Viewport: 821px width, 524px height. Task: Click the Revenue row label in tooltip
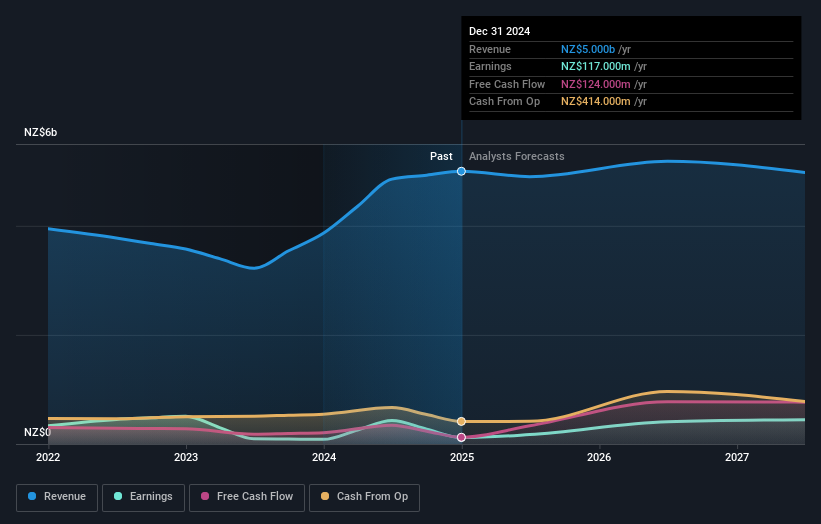[490, 49]
